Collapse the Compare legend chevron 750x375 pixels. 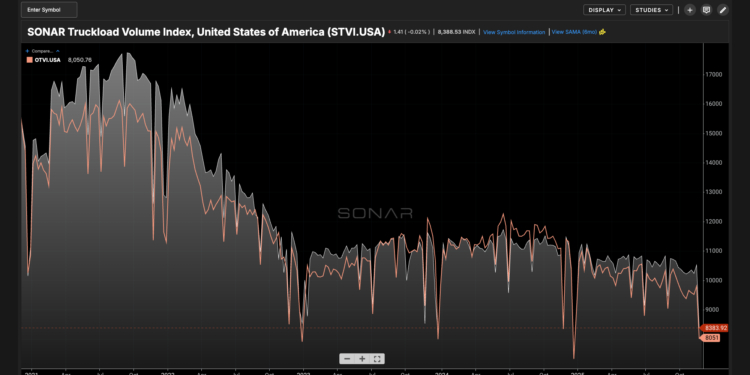(57, 51)
